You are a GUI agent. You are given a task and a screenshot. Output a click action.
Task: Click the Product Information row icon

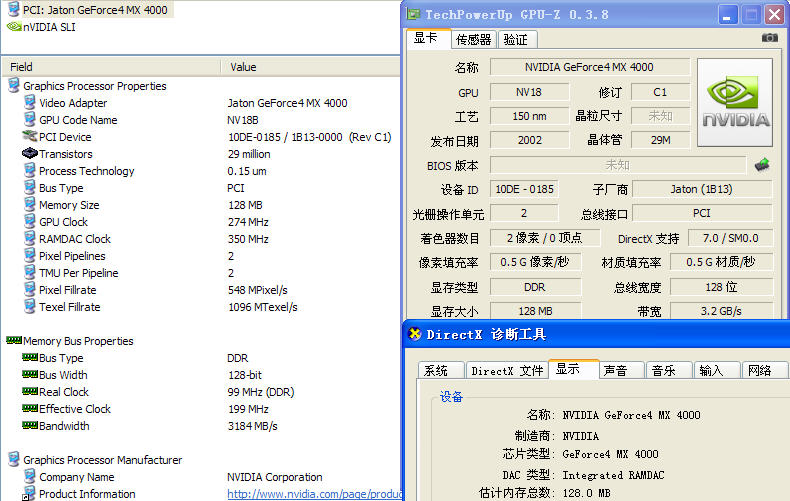pos(30,493)
